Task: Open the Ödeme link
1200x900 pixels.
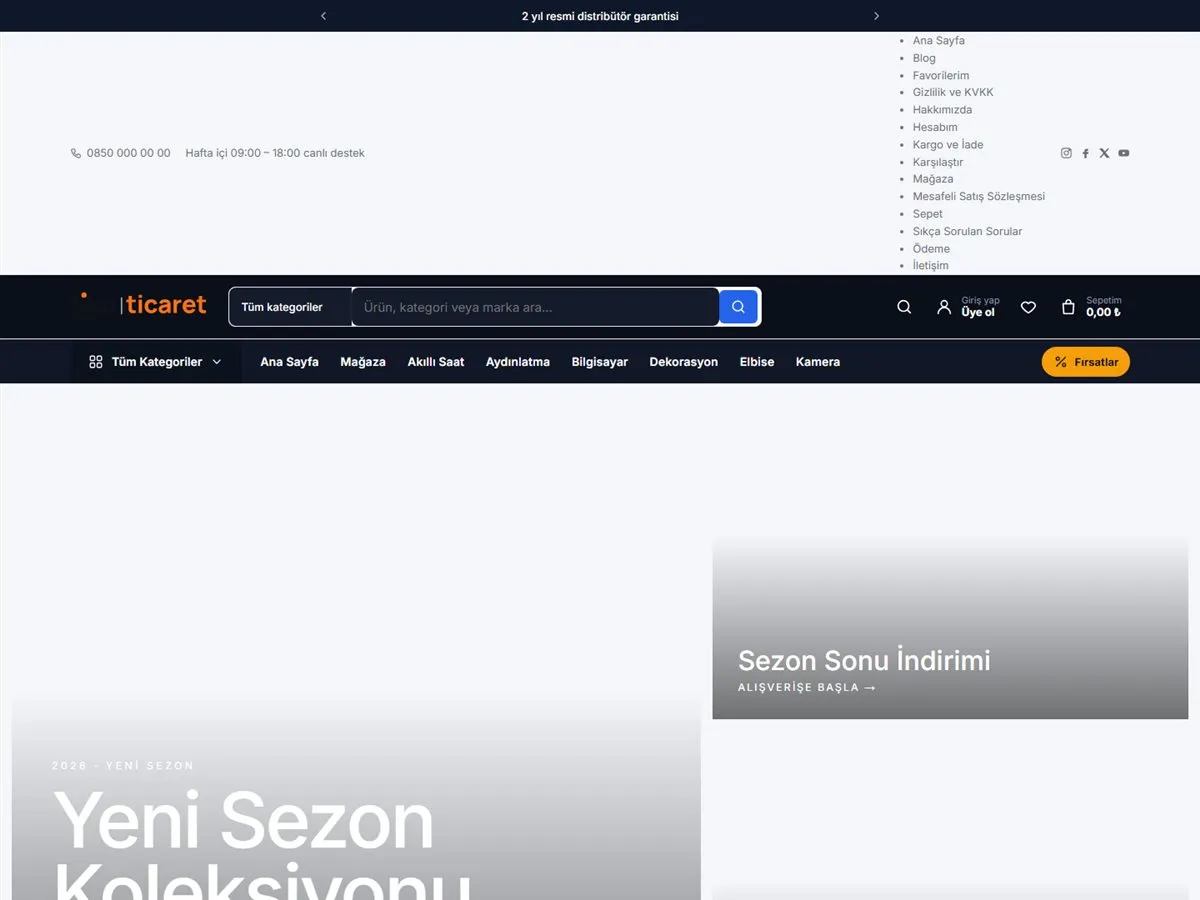Action: [x=932, y=248]
